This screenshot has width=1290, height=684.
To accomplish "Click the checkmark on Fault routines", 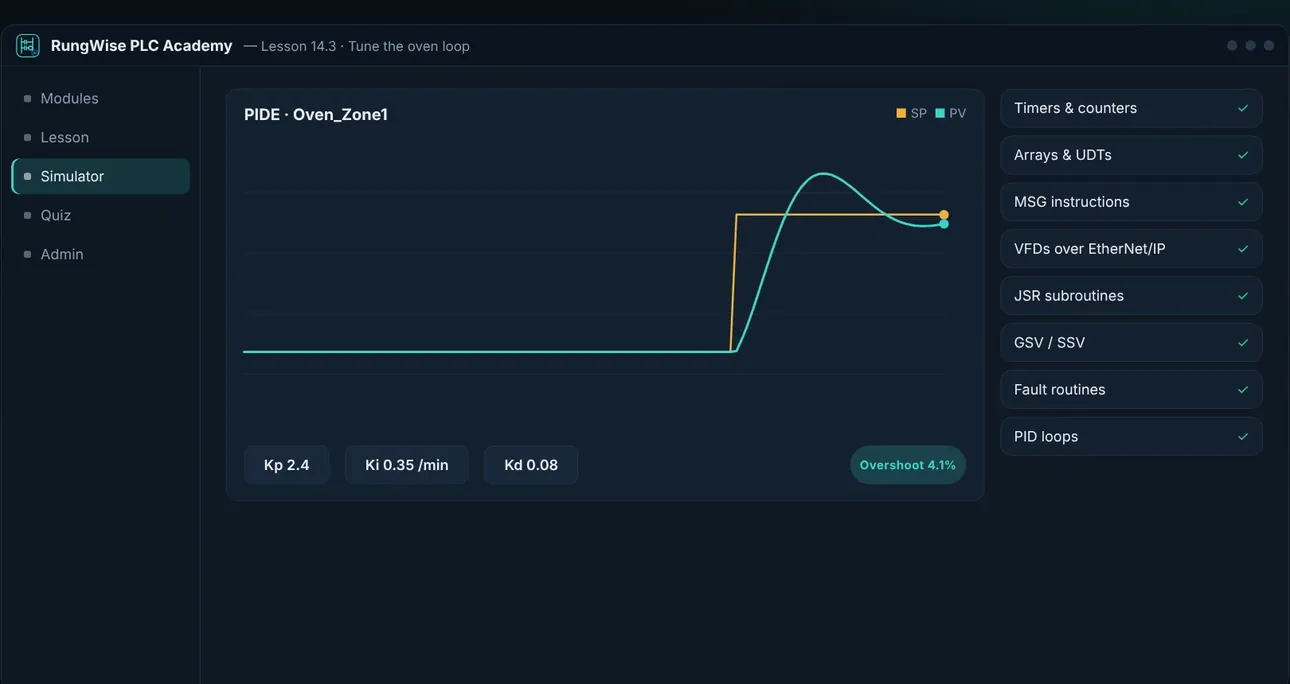I will 1243,390.
